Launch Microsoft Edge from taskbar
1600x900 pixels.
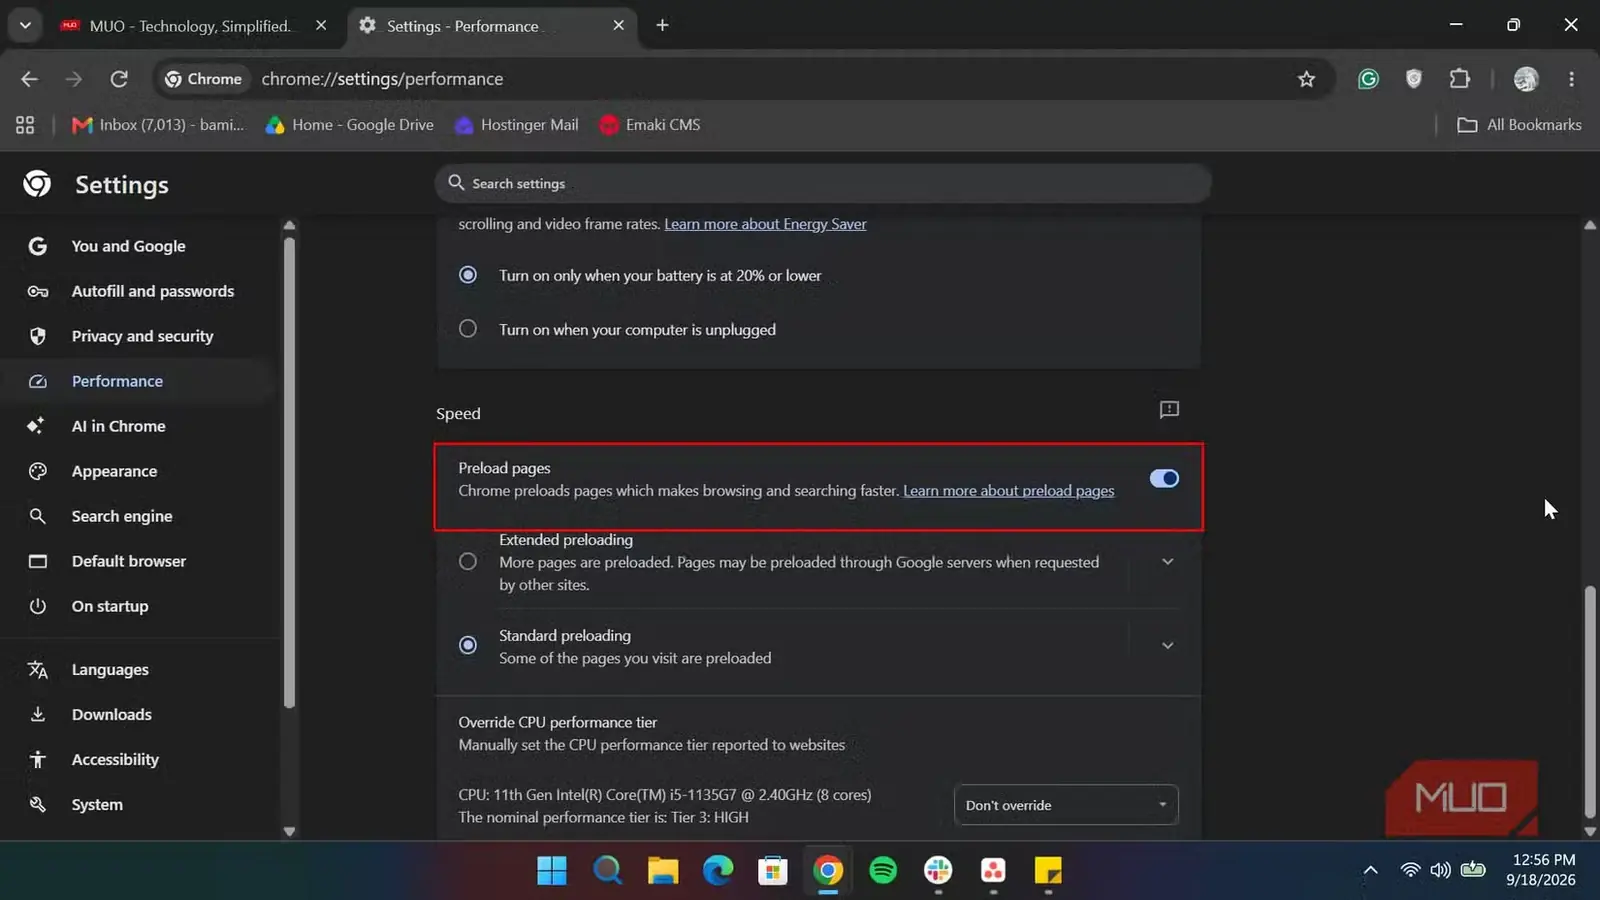click(718, 871)
